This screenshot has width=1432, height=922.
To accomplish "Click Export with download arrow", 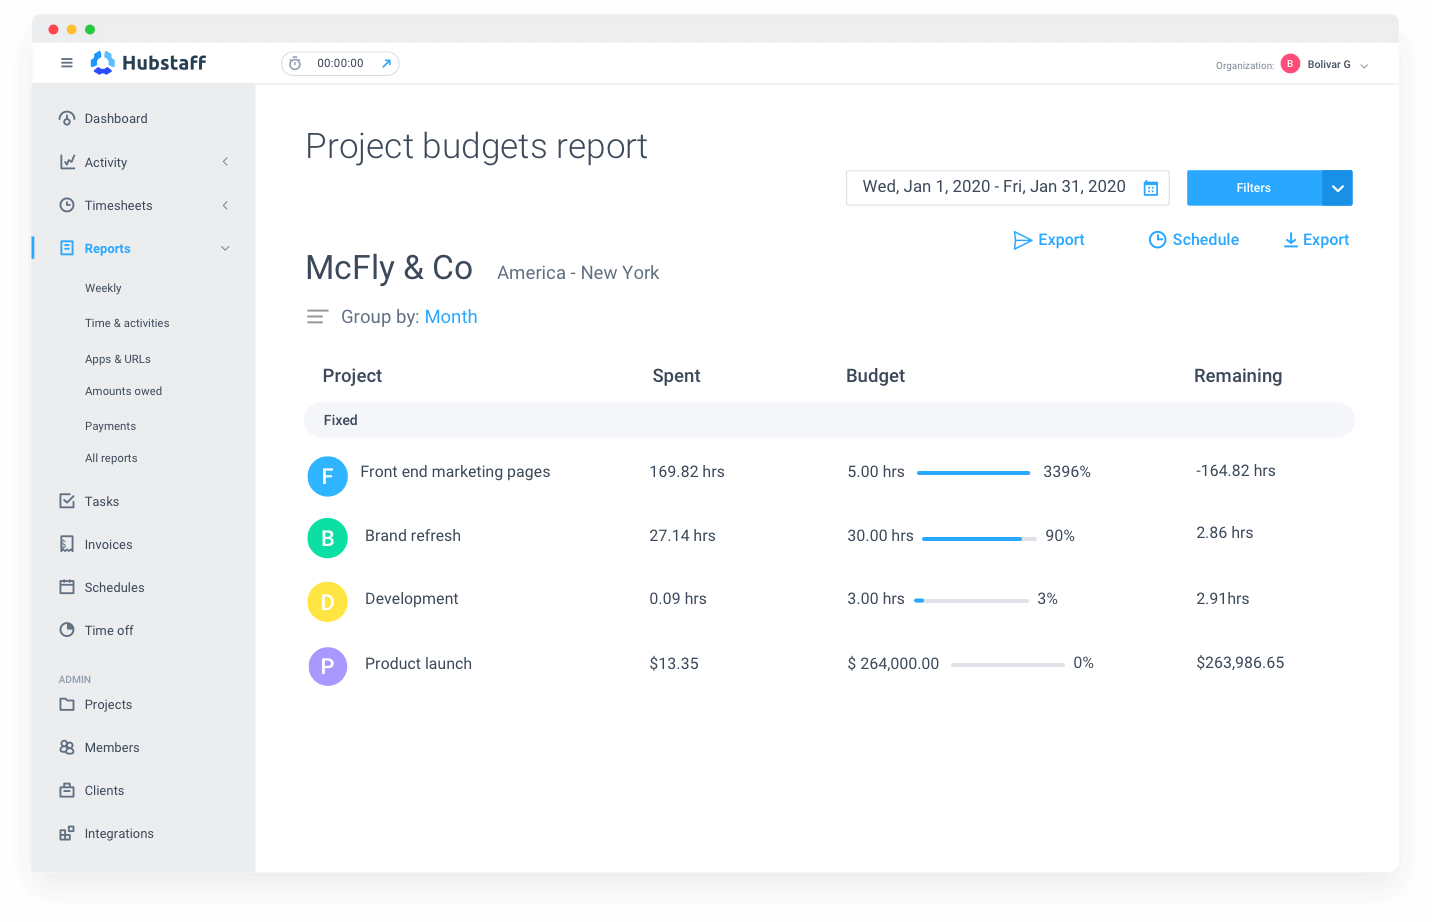I will [x=1316, y=240].
